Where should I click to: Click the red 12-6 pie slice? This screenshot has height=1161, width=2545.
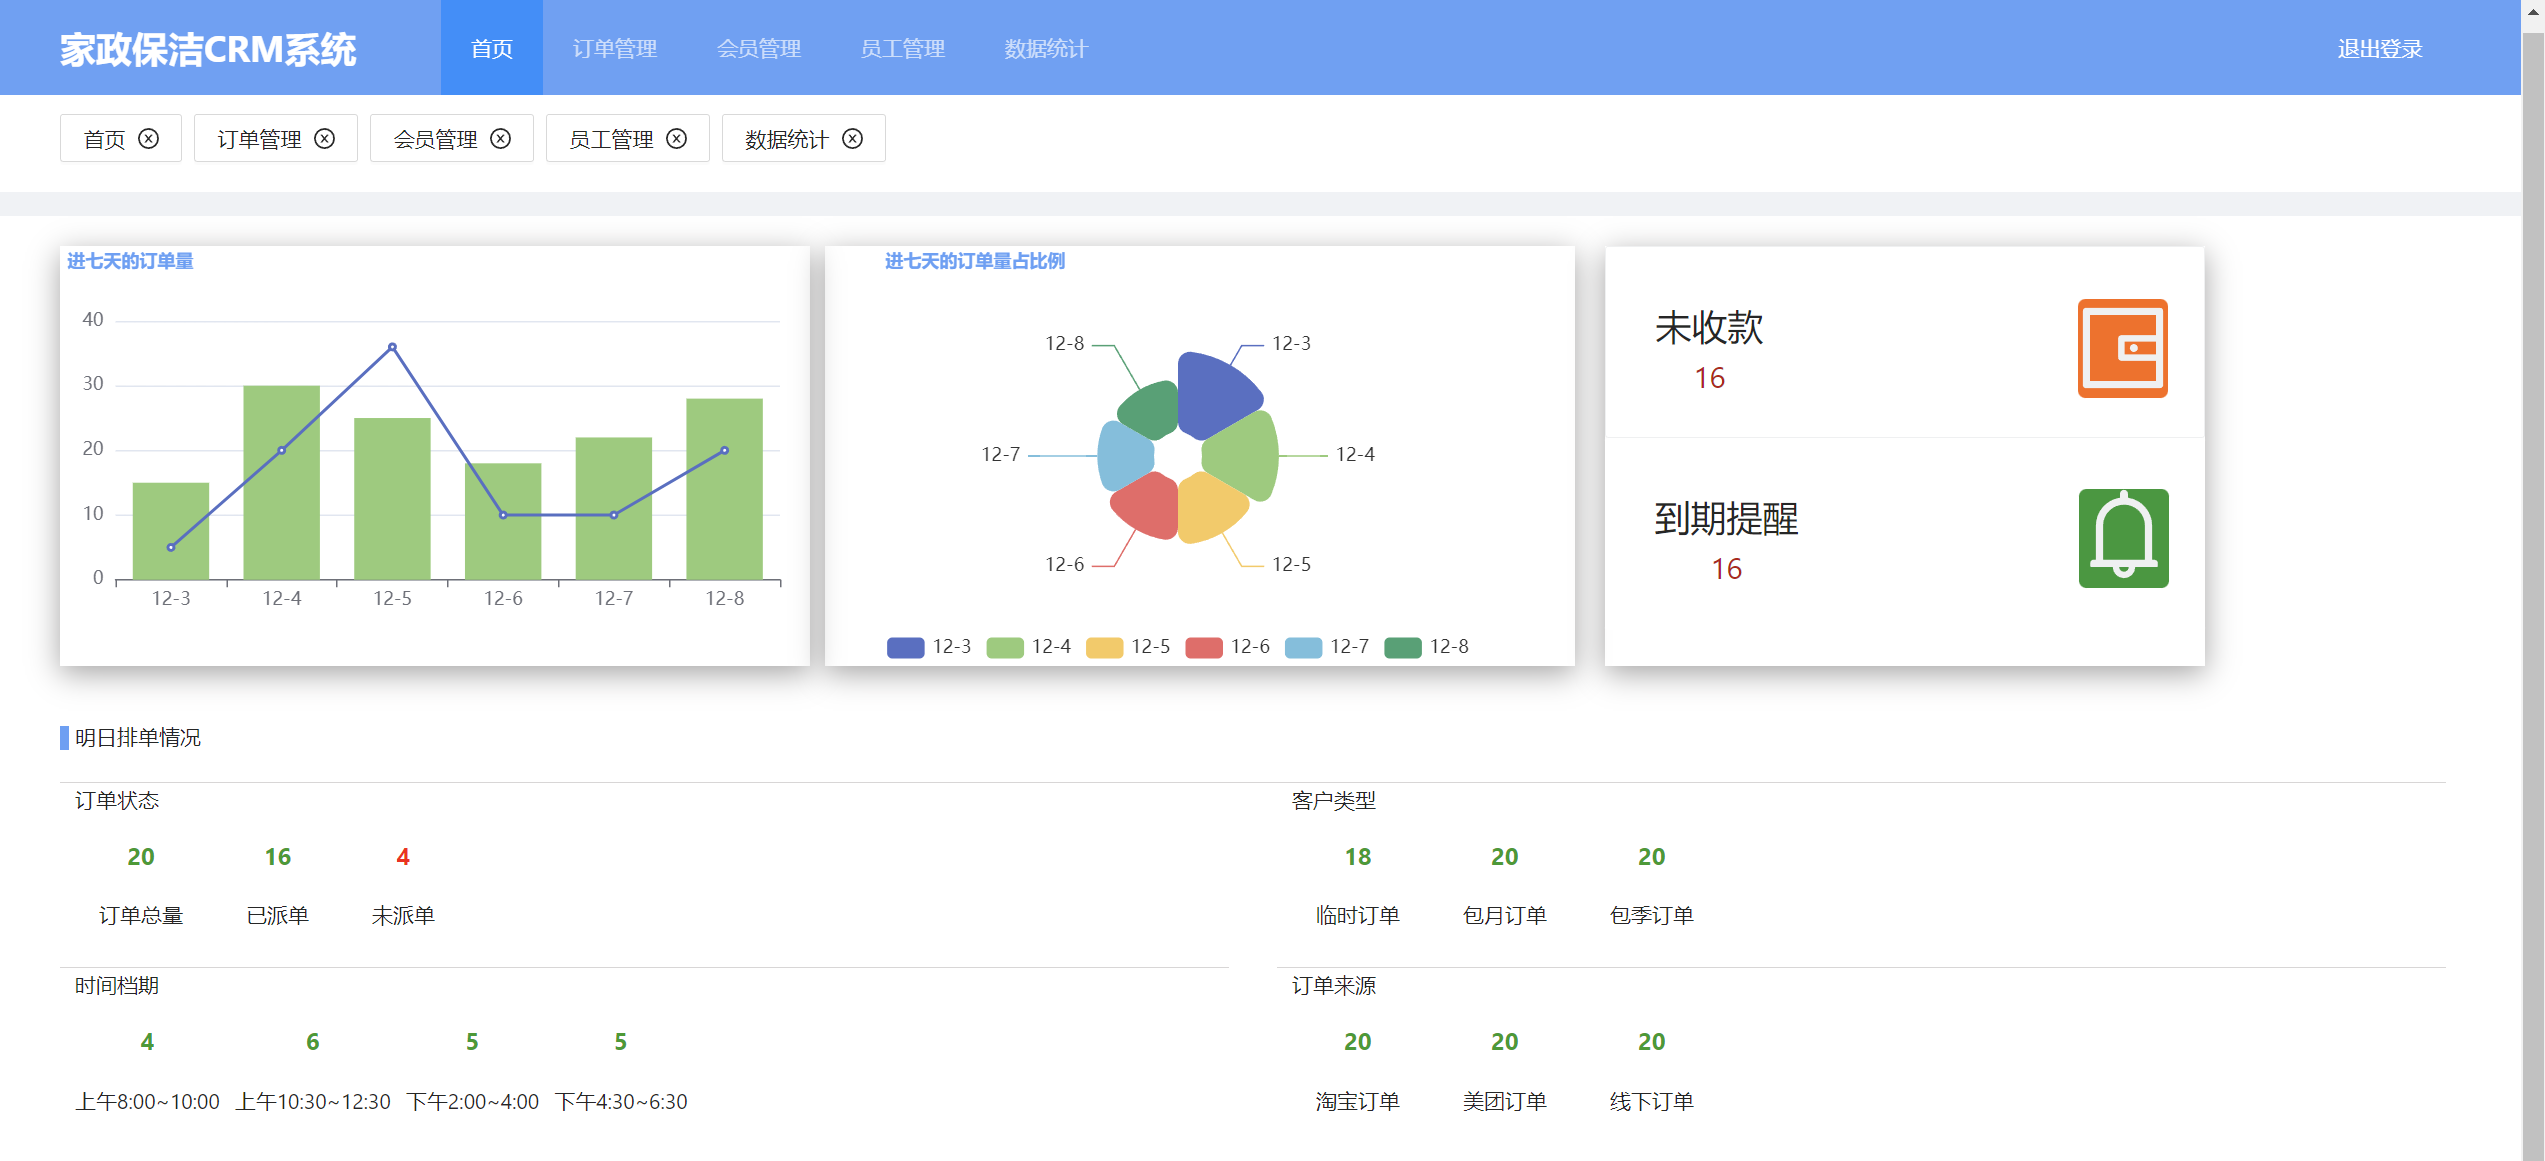(1148, 506)
